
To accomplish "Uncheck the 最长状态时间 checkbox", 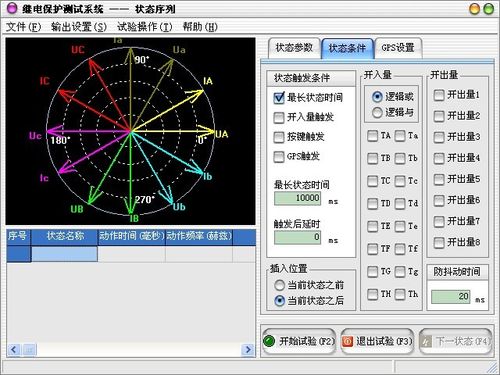I will point(279,98).
